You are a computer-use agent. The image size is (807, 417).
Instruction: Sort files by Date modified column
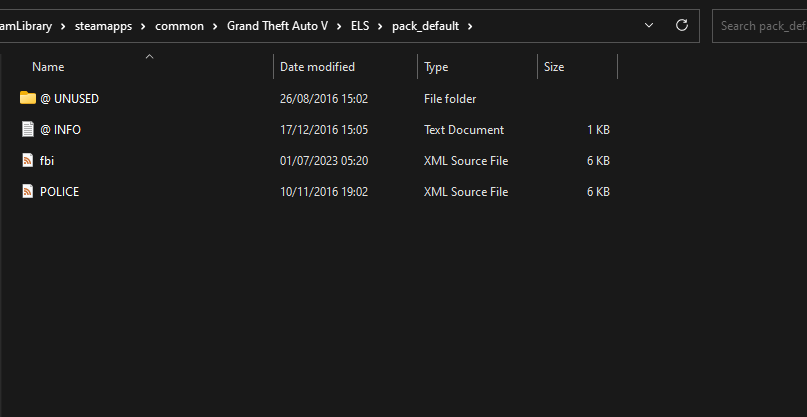click(317, 67)
